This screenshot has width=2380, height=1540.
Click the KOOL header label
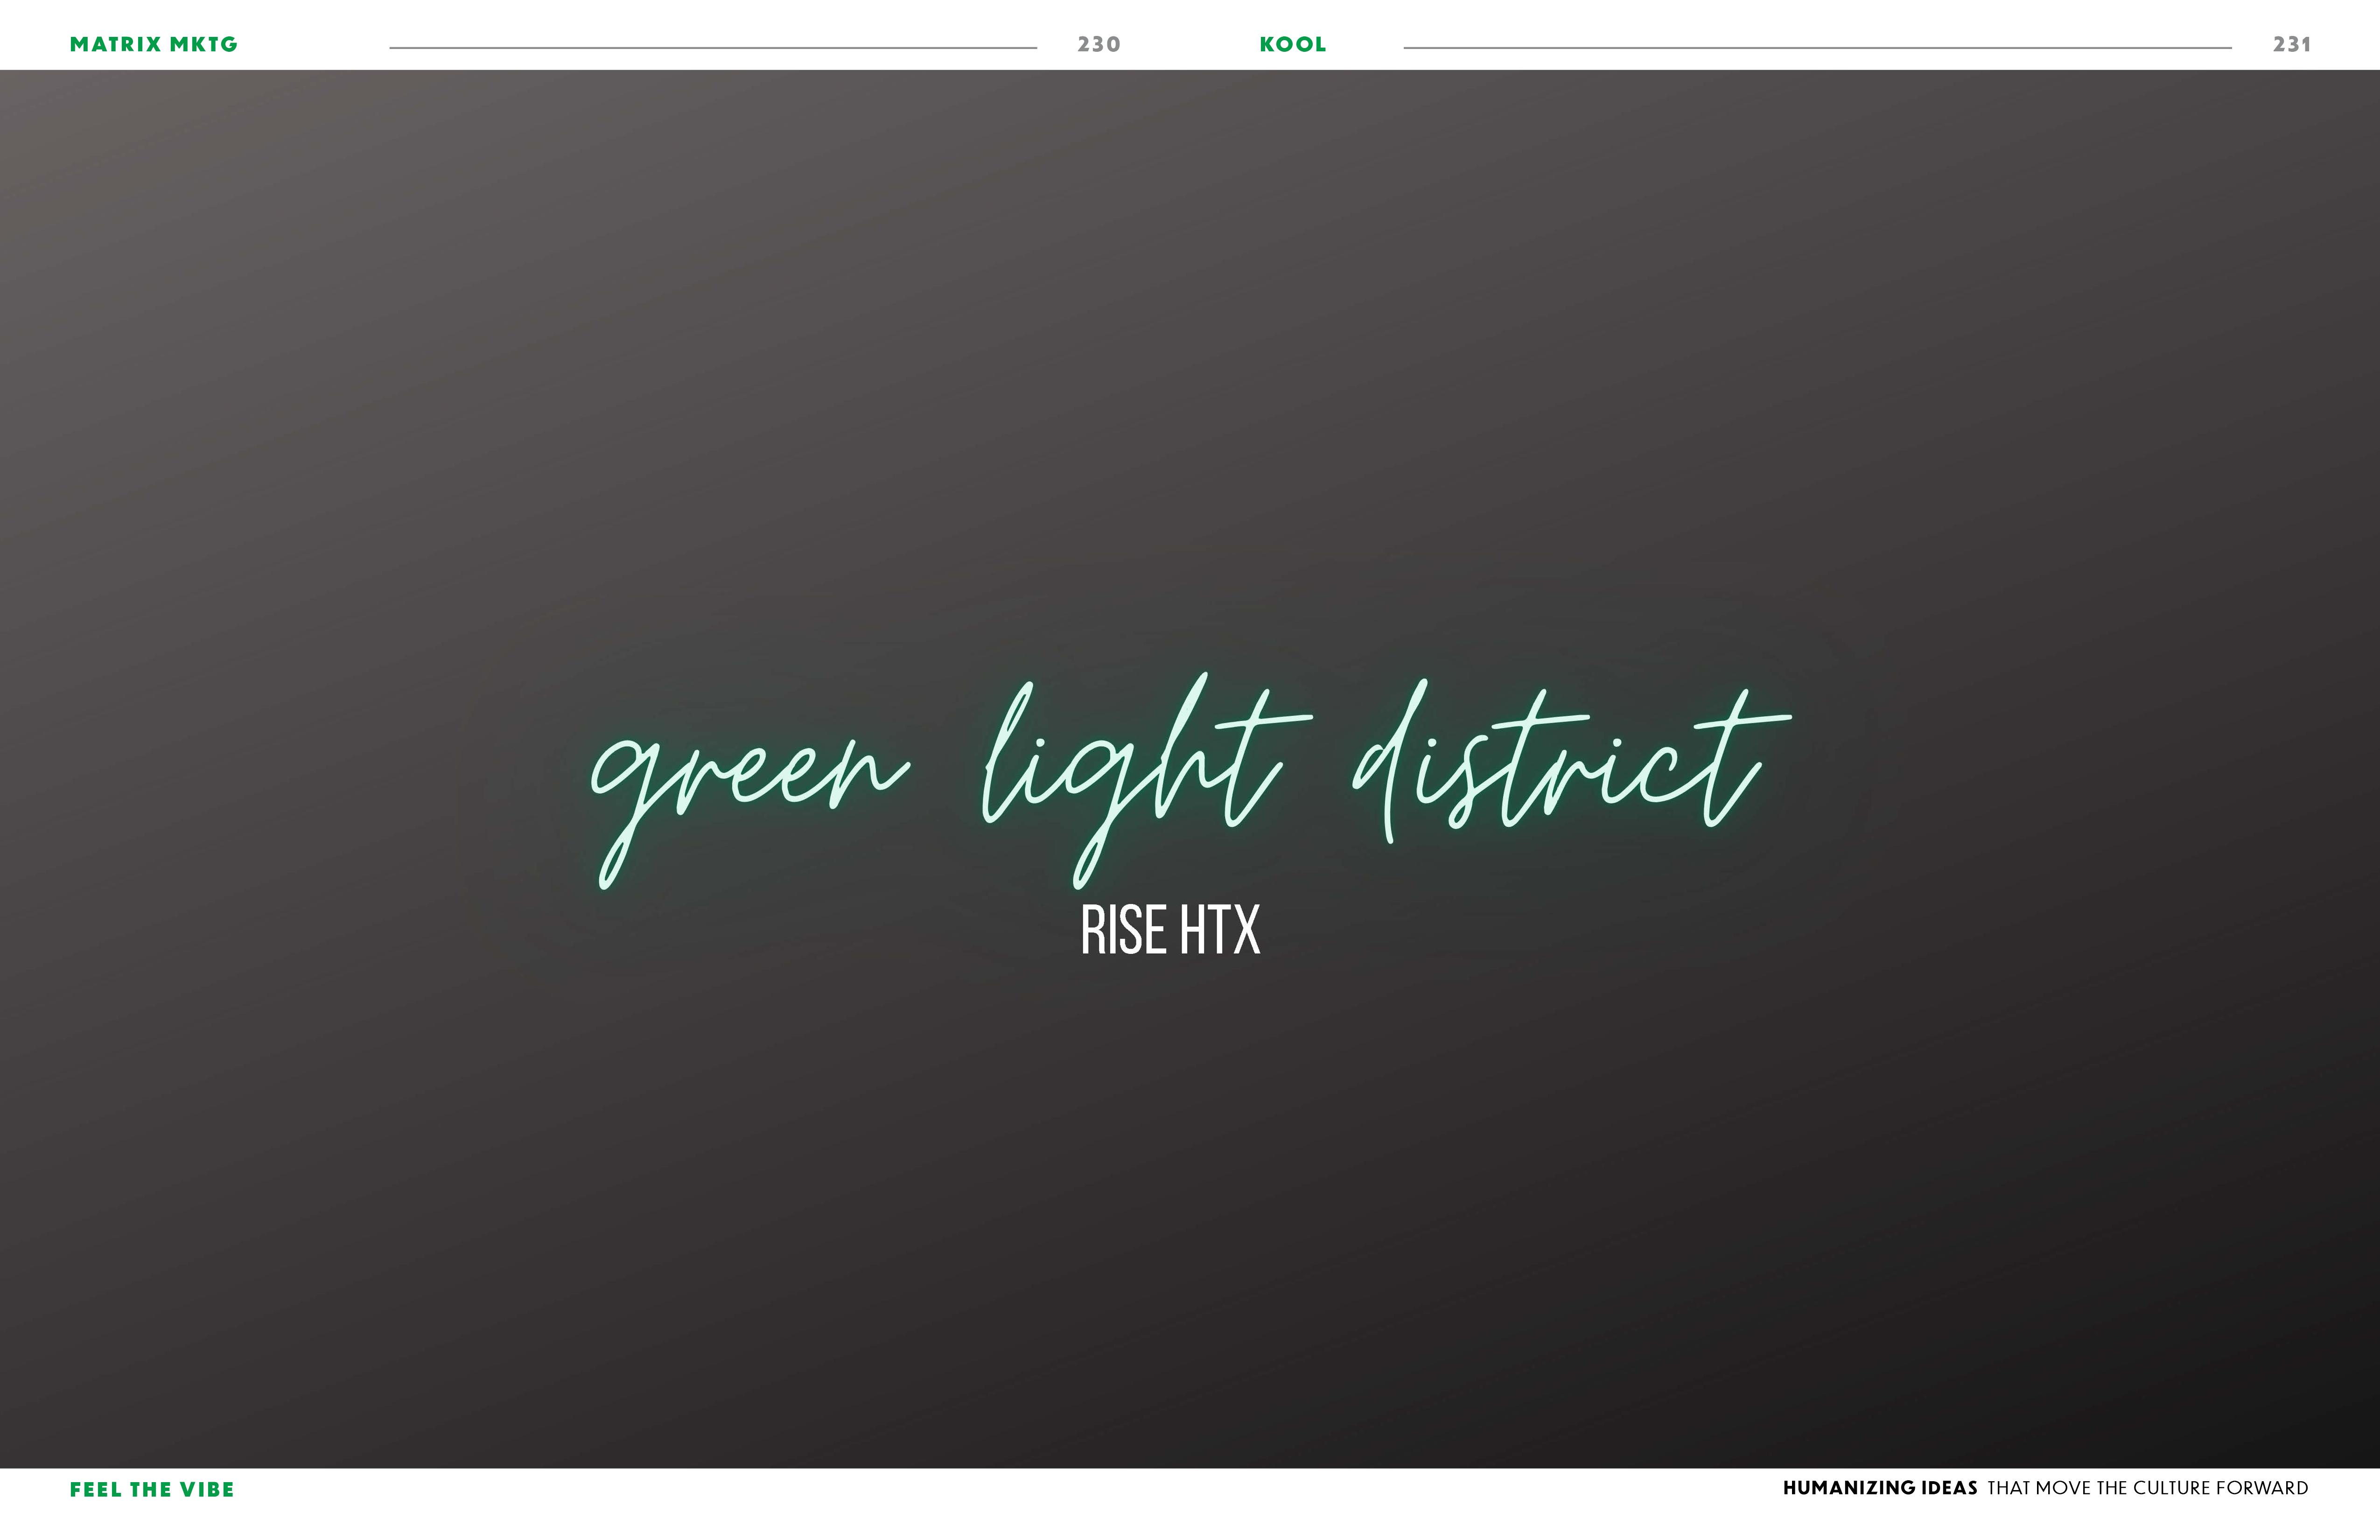click(x=1292, y=44)
